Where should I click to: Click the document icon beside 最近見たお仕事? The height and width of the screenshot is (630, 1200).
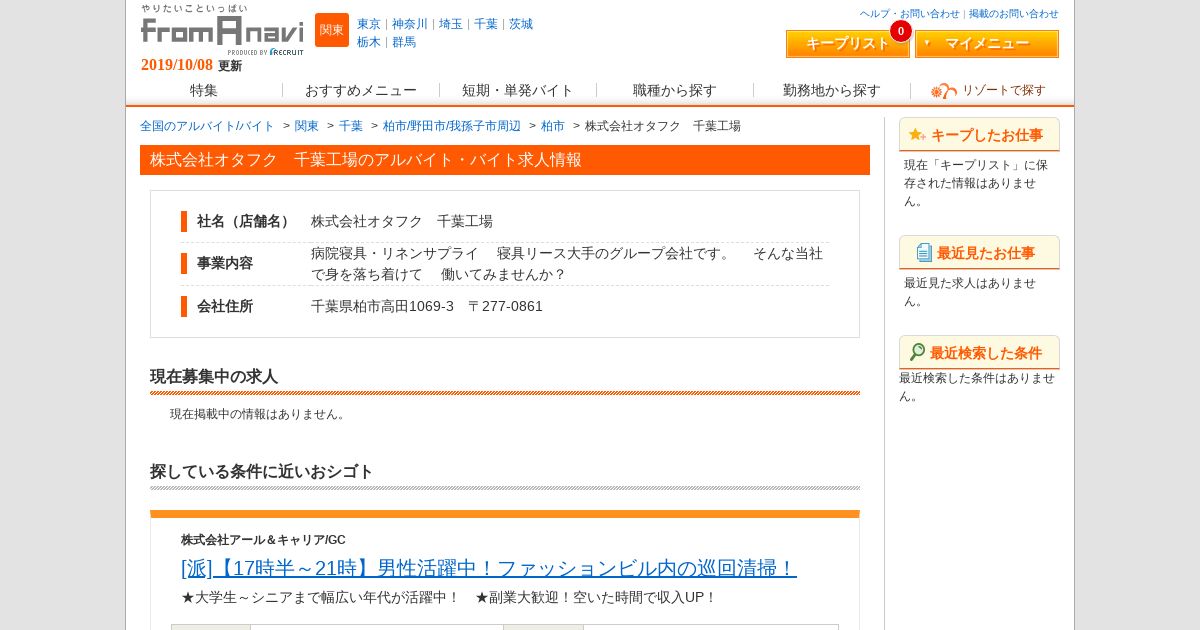point(924,252)
